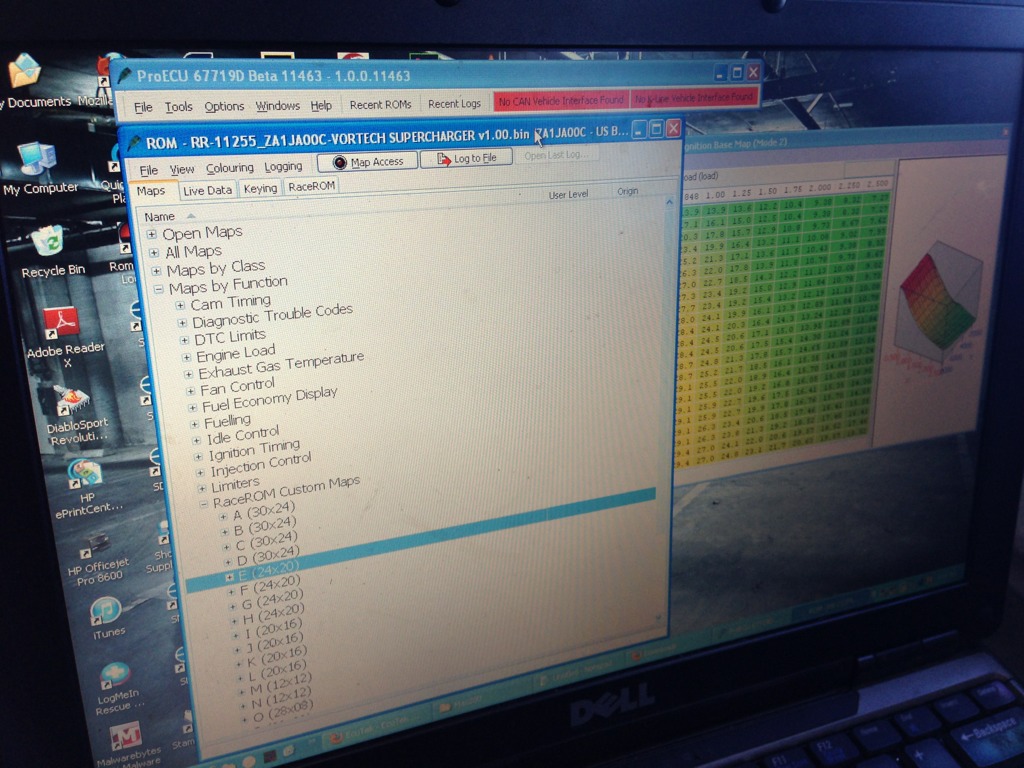This screenshot has width=1024, height=768.
Task: Switch to the Live Data tab
Action: [207, 189]
